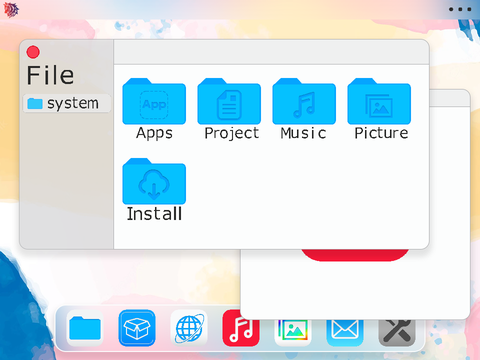Launch the file manager from the dock
The image size is (480, 360).
pos(85,328)
